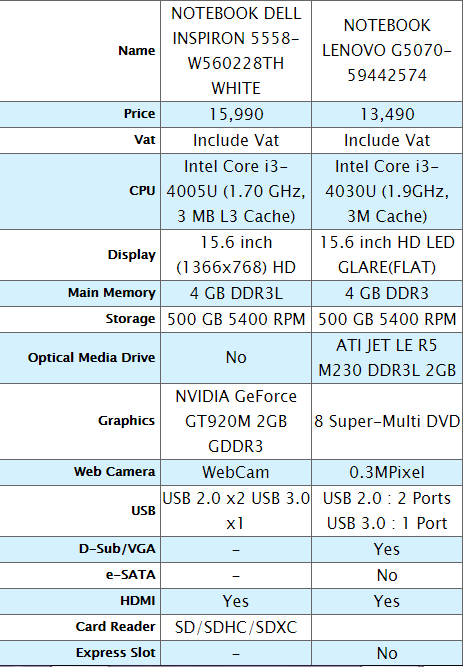This screenshot has height=667, width=463.
Task: Select the SD/SDHC/SDXC card reader cell
Action: click(236, 627)
